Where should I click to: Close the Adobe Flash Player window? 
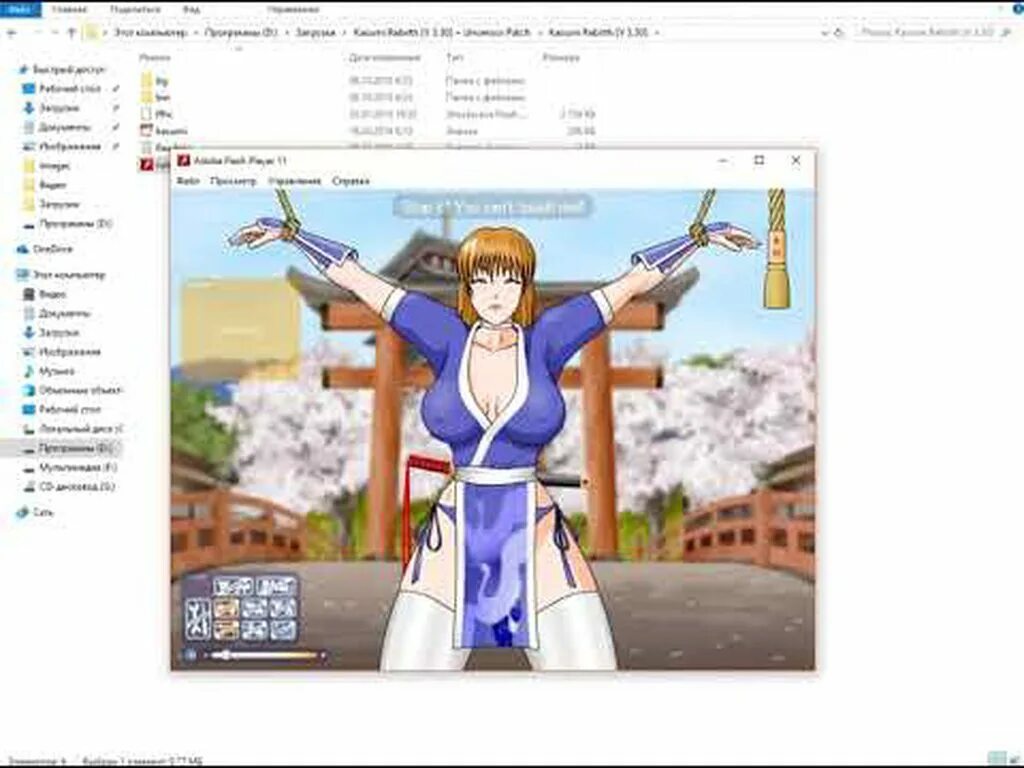click(795, 160)
